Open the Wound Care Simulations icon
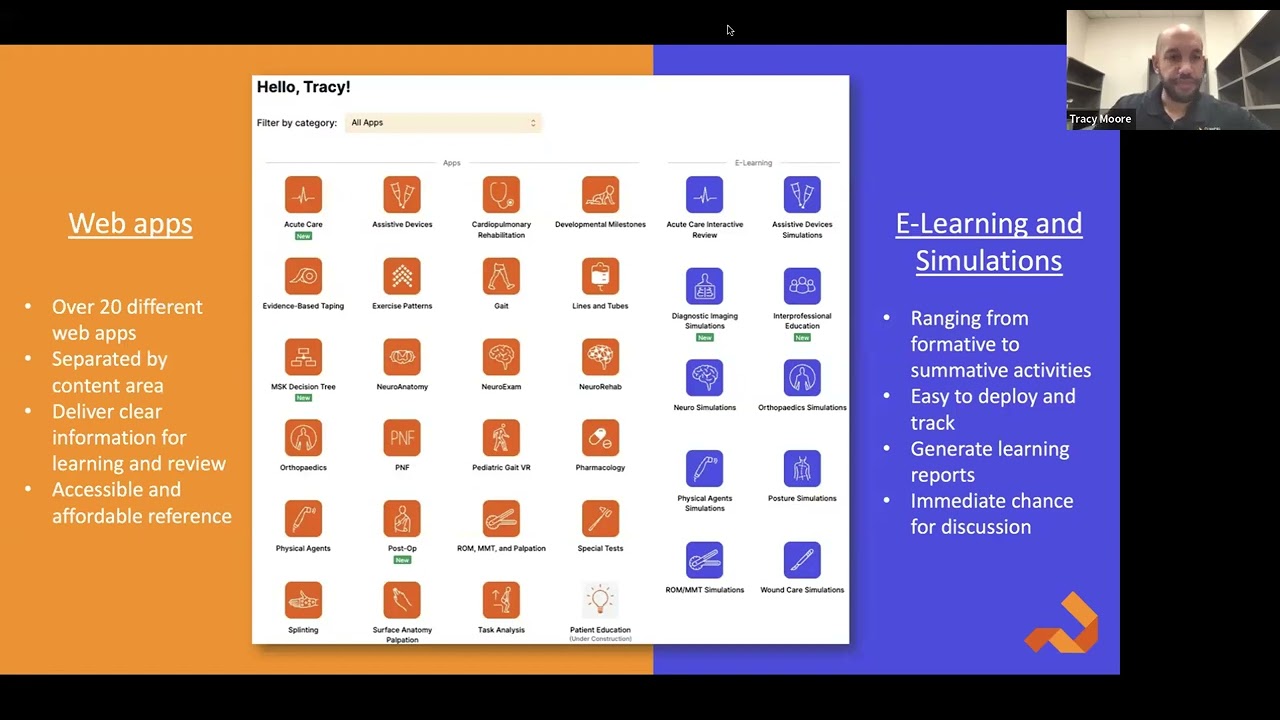 (802, 561)
